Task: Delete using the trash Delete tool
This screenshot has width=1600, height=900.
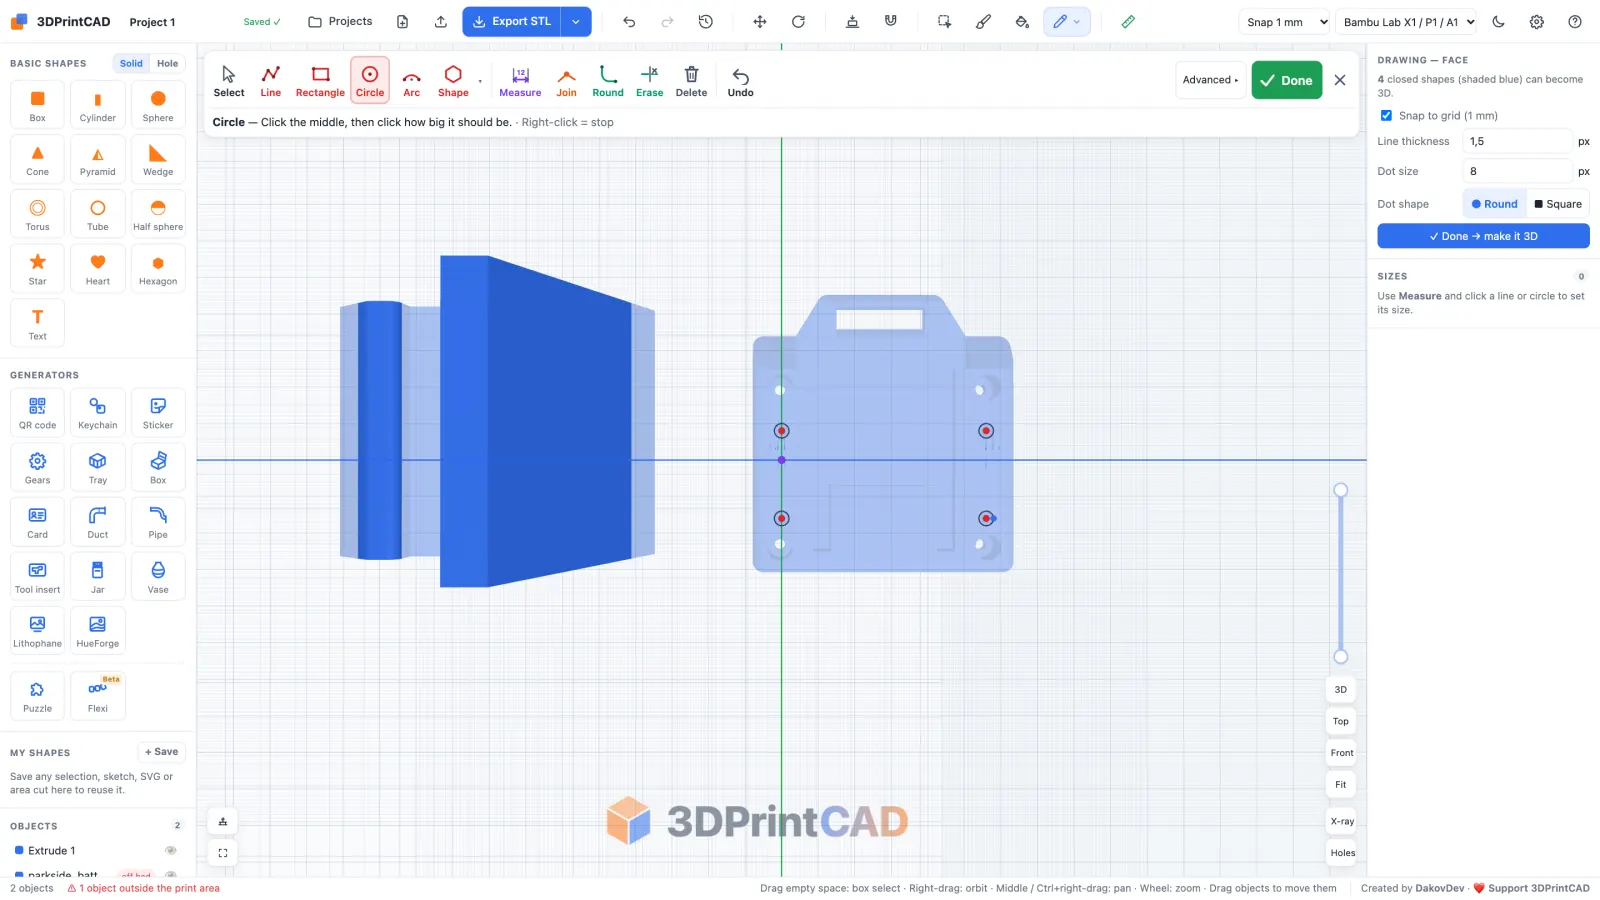Action: click(691, 81)
